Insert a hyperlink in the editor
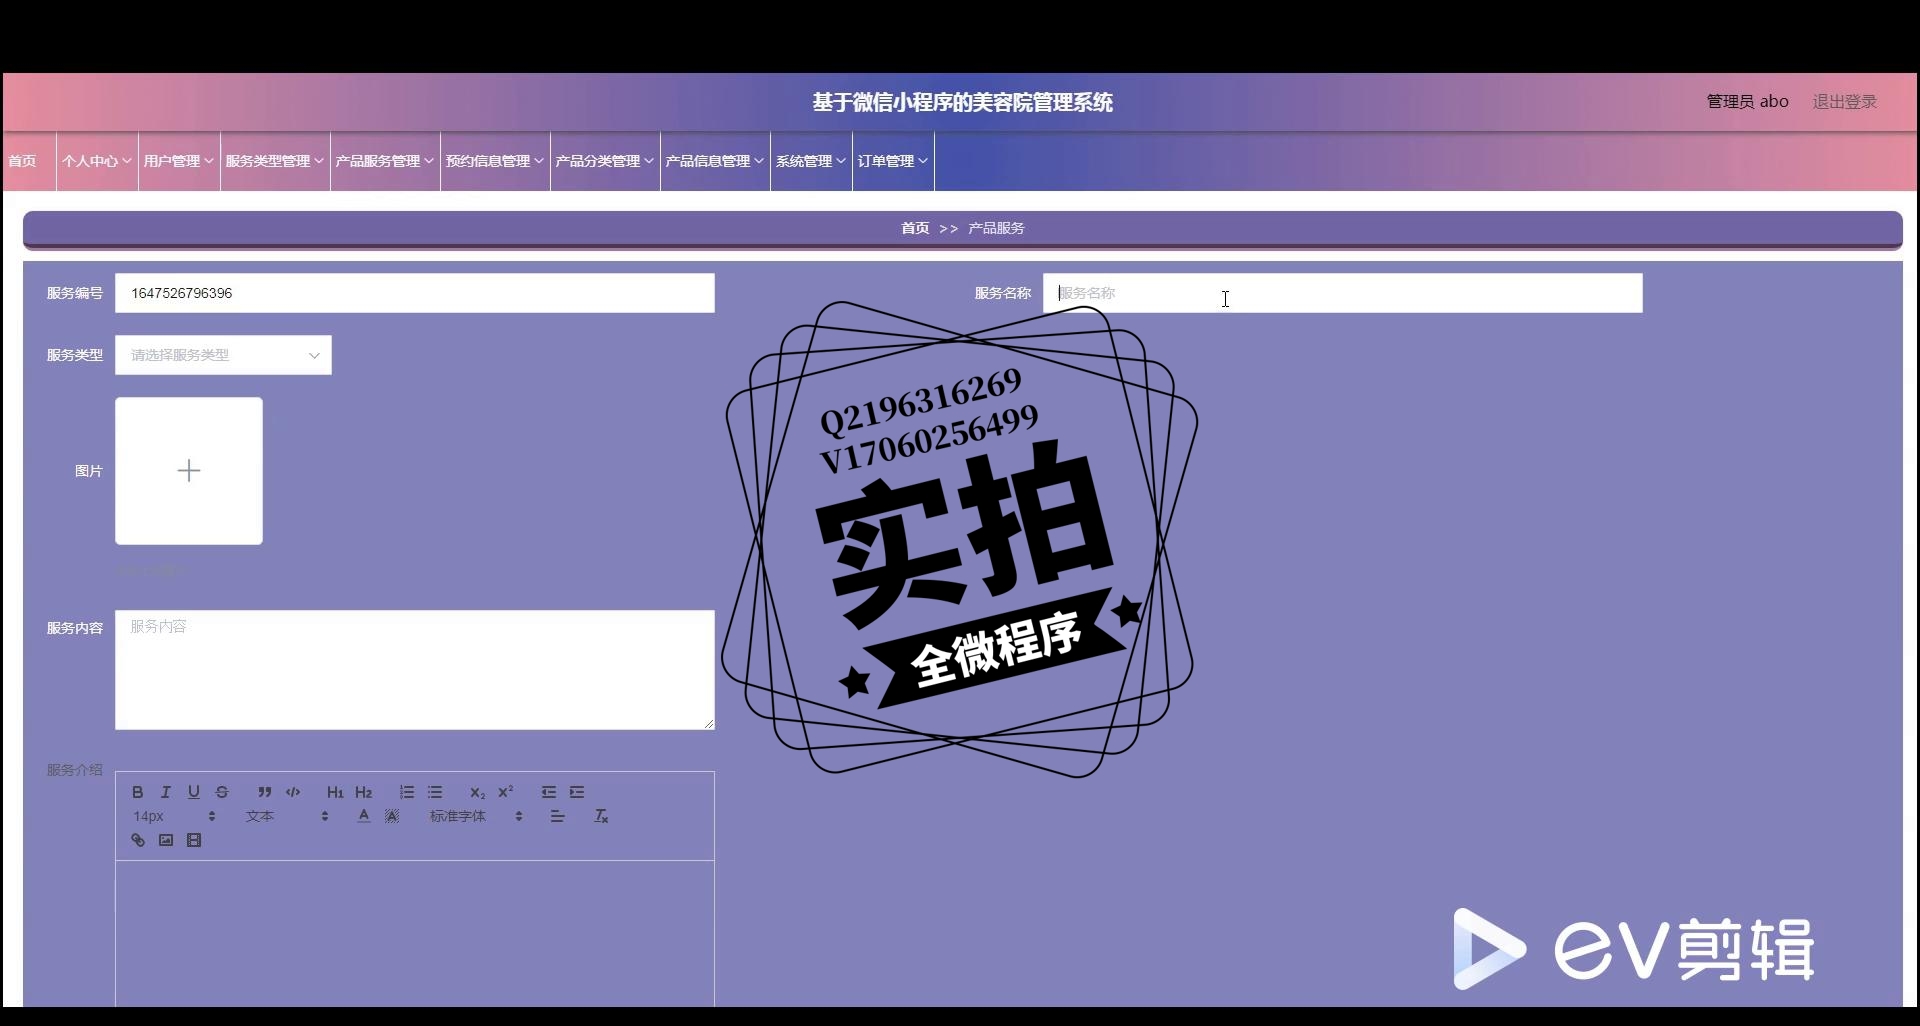Screen dimensions: 1920x1026 coord(138,840)
